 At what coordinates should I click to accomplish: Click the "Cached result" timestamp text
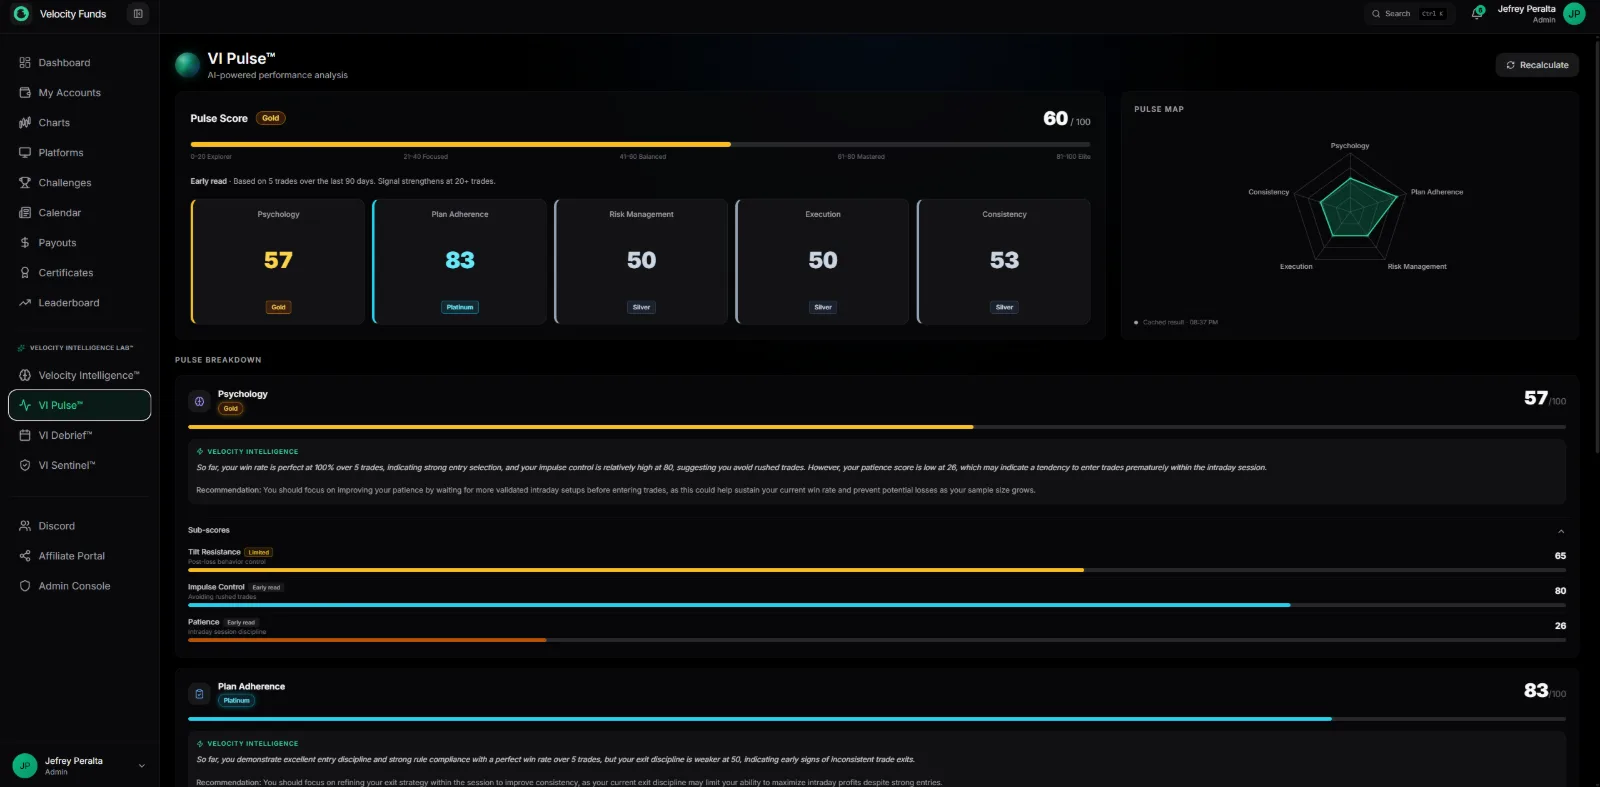click(1180, 322)
